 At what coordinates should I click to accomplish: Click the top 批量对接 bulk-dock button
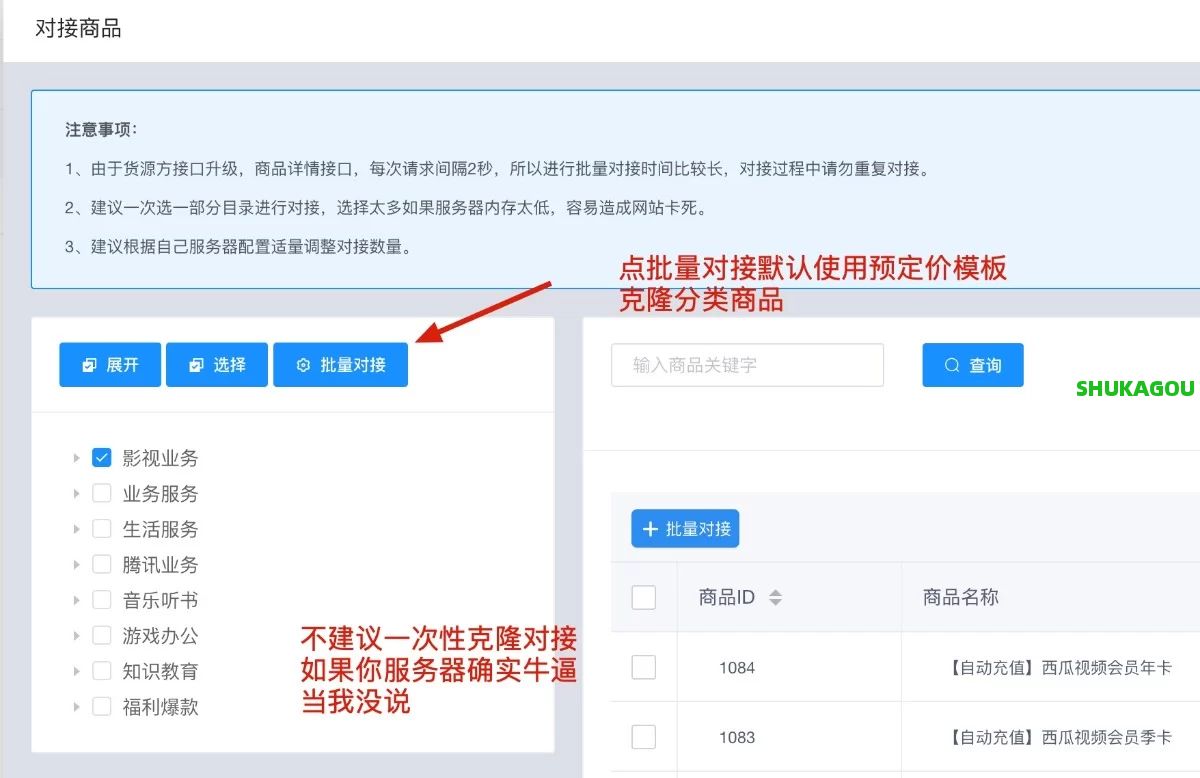tap(340, 364)
